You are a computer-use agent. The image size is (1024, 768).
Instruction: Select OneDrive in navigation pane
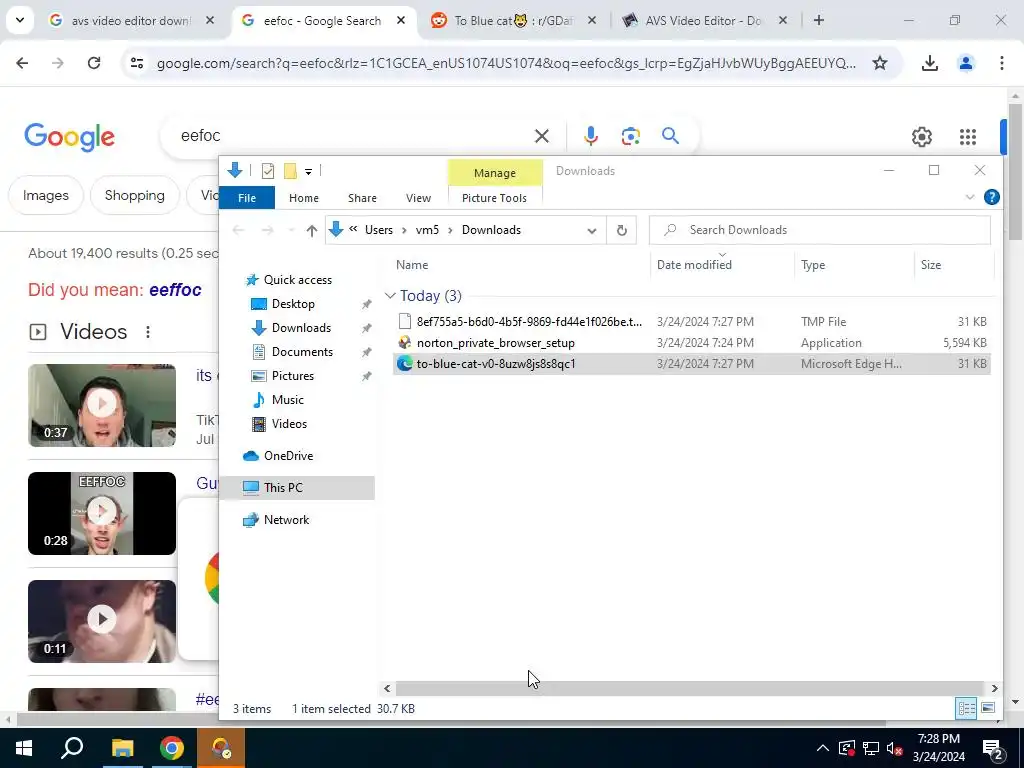pos(288,456)
